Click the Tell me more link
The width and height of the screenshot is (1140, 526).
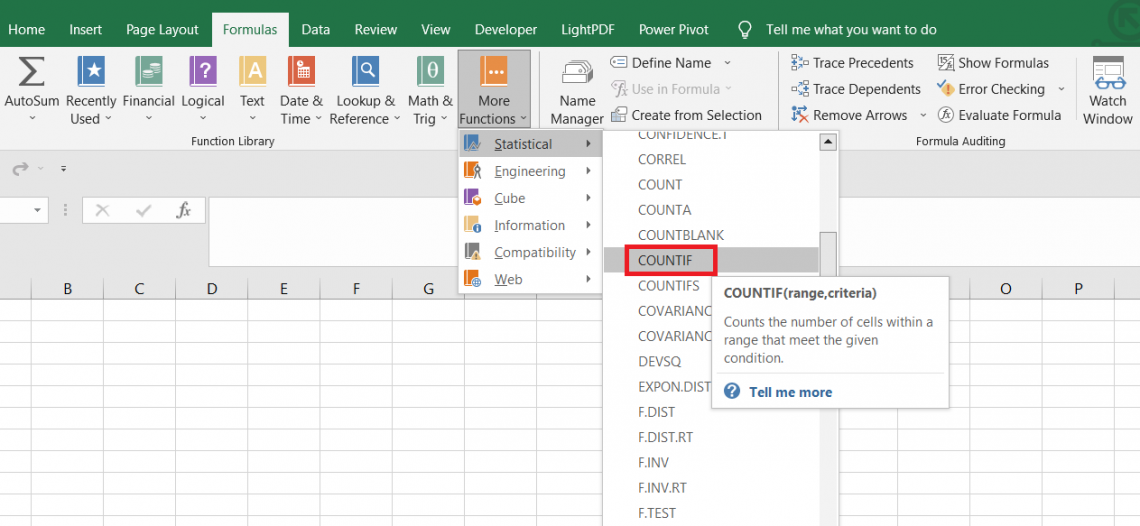click(790, 392)
